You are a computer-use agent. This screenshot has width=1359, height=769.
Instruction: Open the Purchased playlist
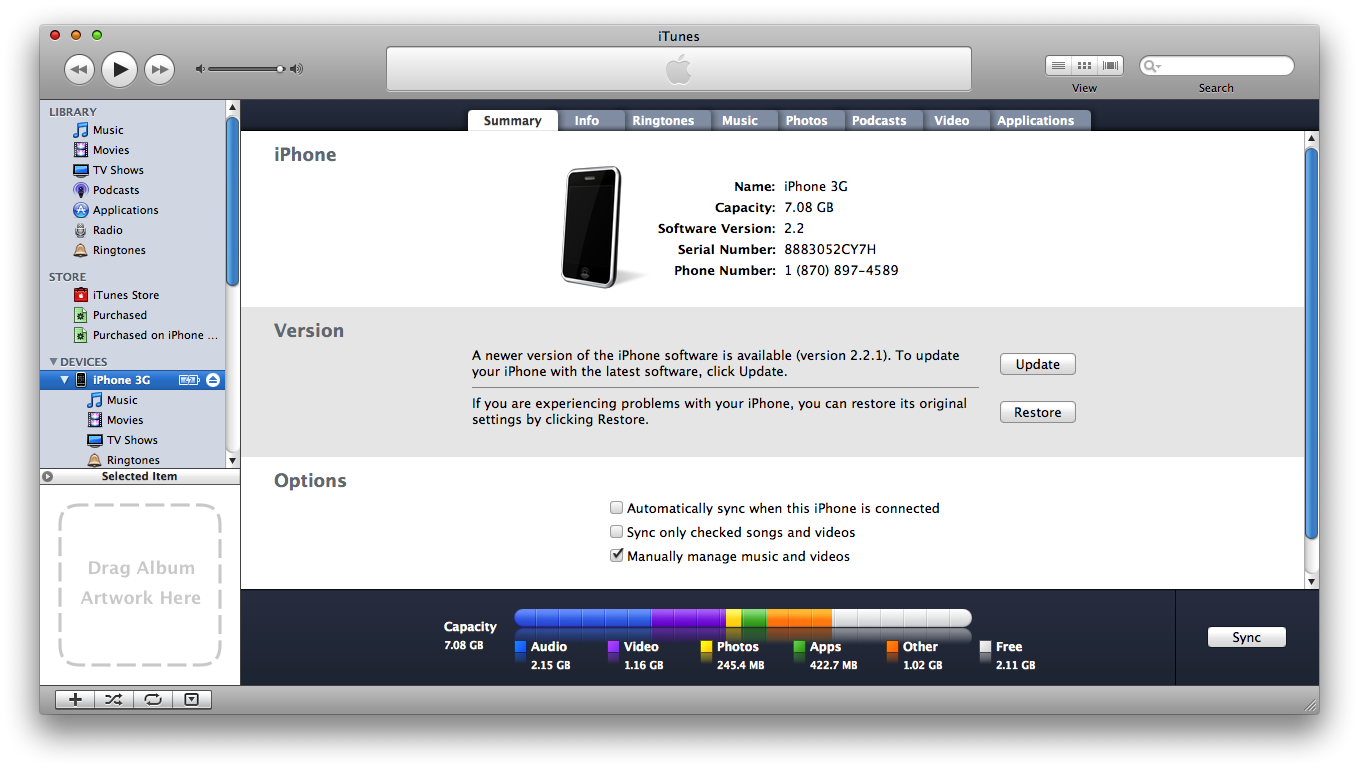[x=119, y=315]
